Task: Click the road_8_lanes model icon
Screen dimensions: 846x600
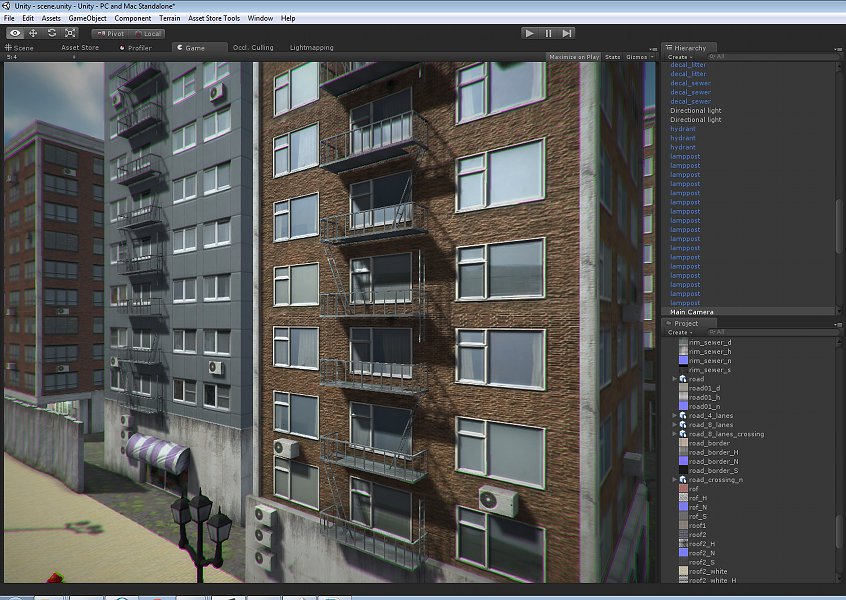Action: [683, 425]
